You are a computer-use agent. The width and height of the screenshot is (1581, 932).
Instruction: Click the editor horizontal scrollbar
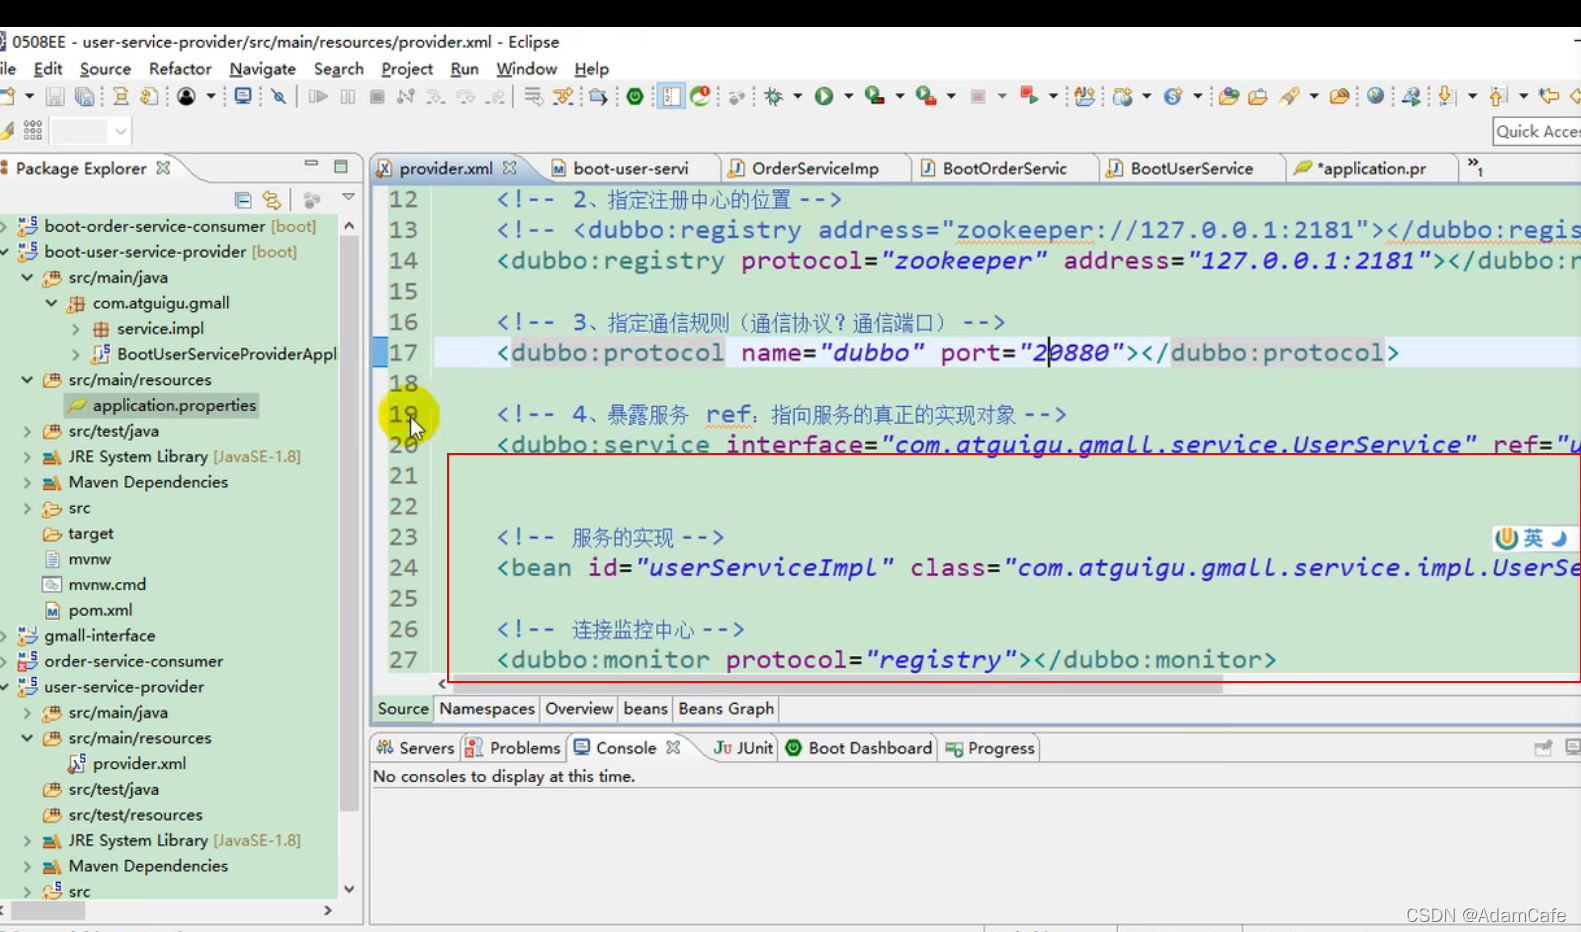coord(836,685)
